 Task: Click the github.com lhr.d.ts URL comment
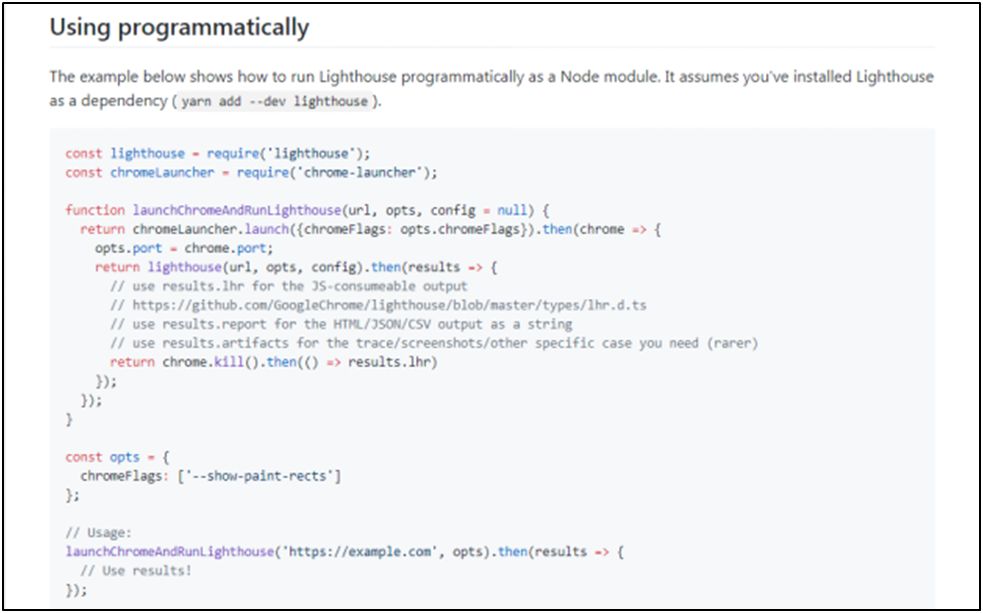378,305
